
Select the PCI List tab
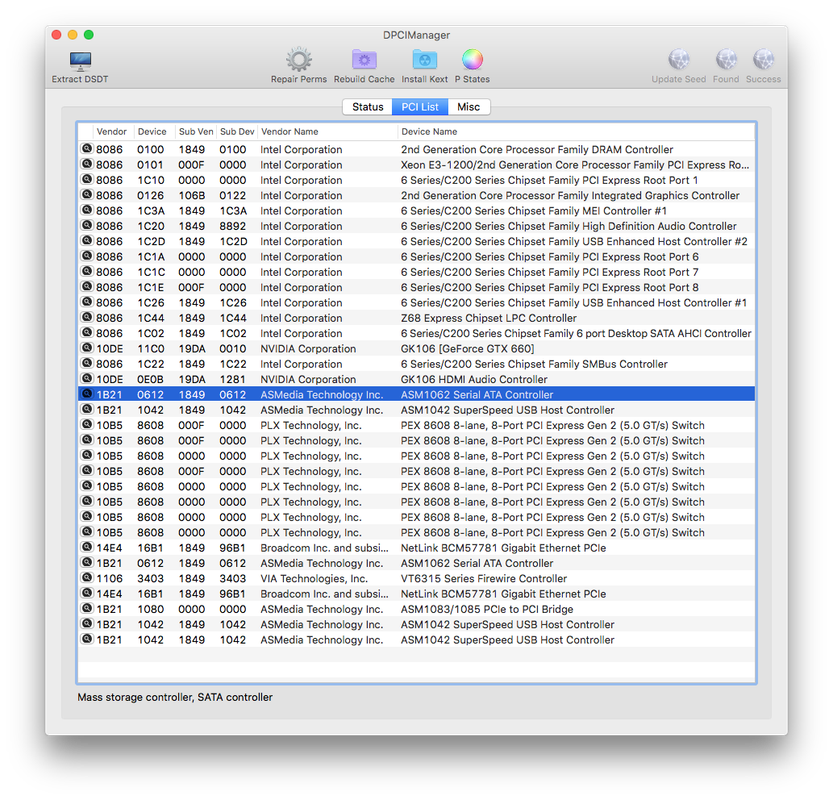pyautogui.click(x=420, y=107)
